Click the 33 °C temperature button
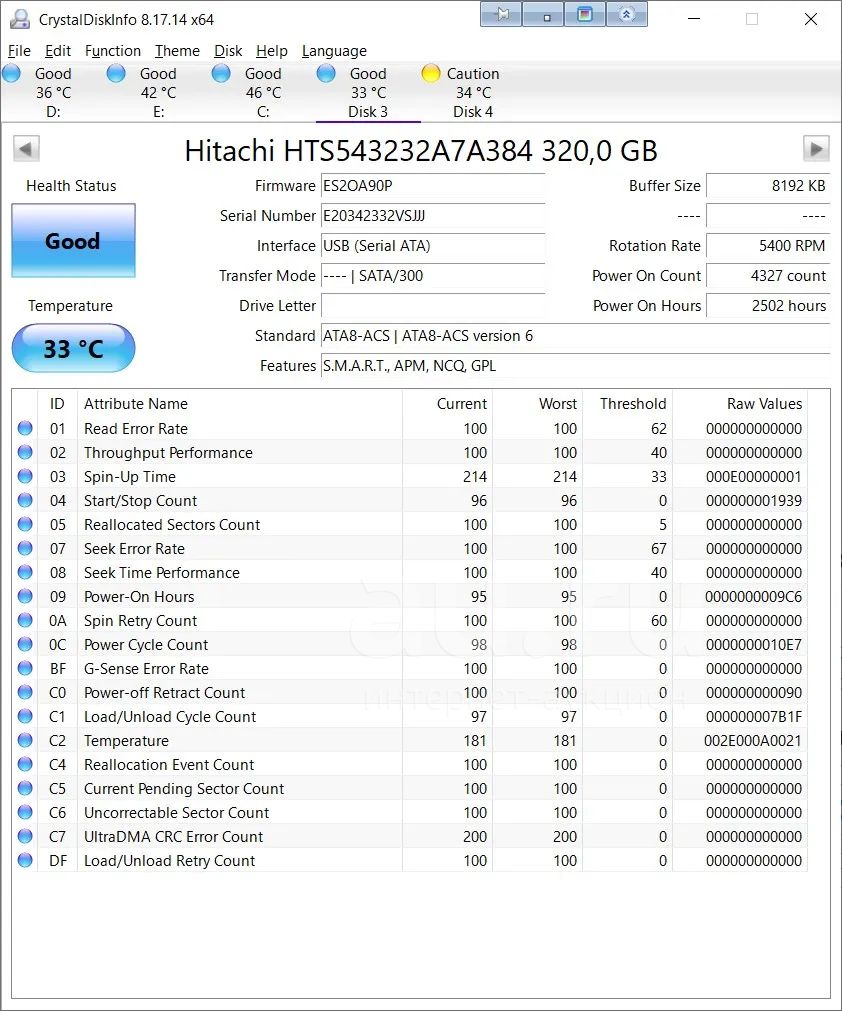The width and height of the screenshot is (842, 1011). (x=73, y=348)
